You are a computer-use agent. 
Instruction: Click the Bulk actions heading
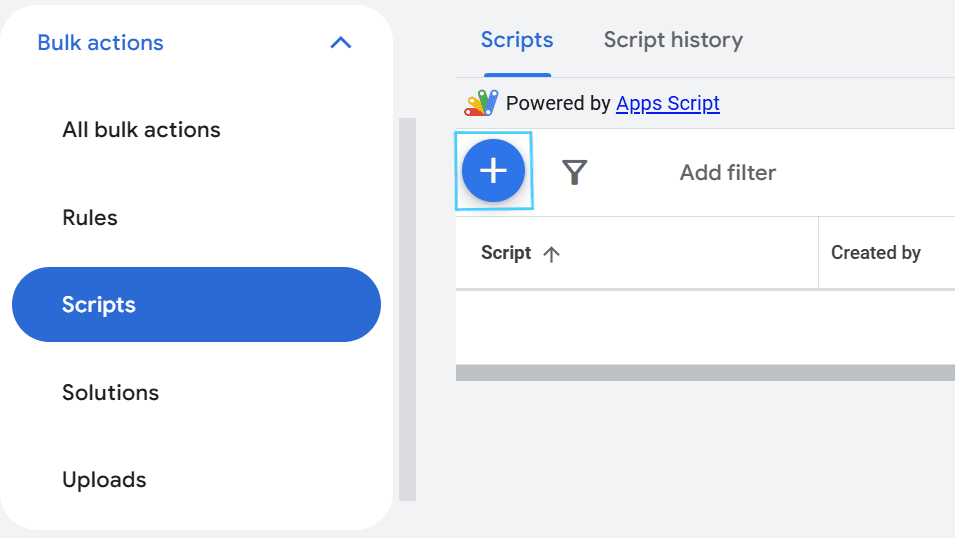(100, 43)
